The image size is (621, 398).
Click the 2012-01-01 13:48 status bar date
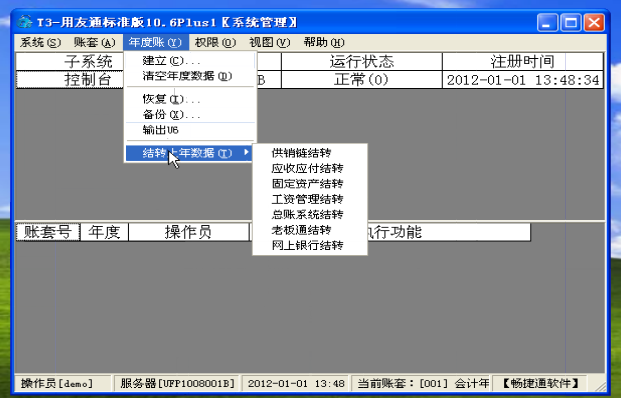295,383
